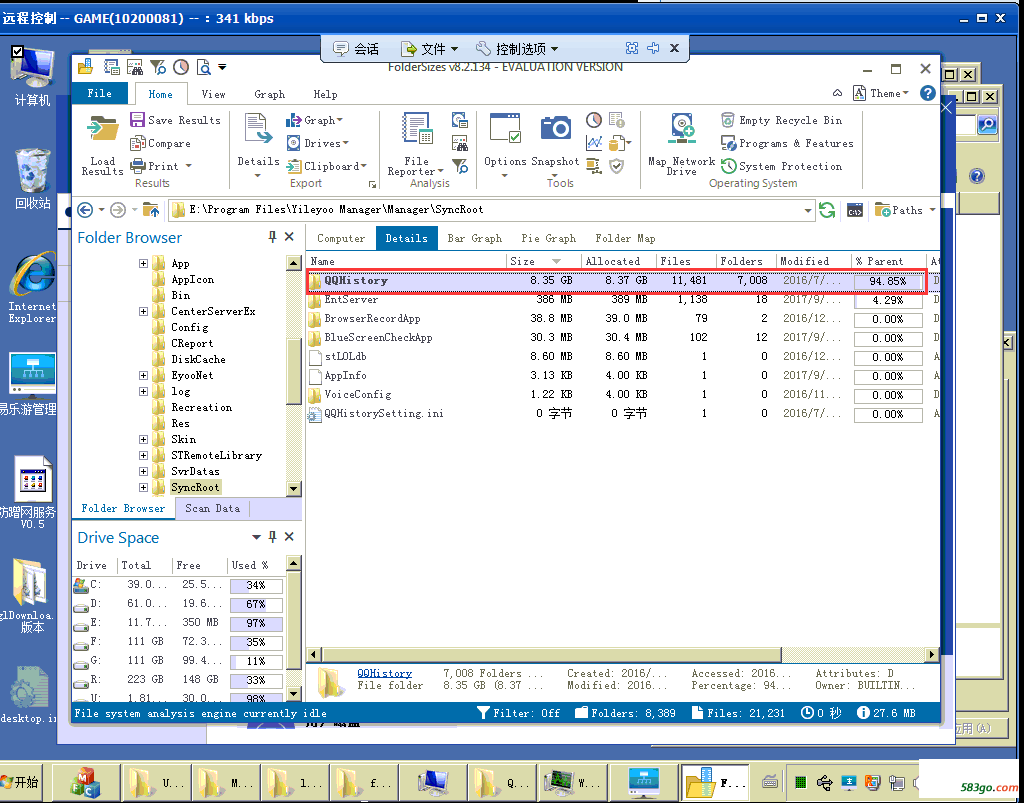
Task: Collapse the ribbon with the caret icon
Action: click(x=838, y=93)
